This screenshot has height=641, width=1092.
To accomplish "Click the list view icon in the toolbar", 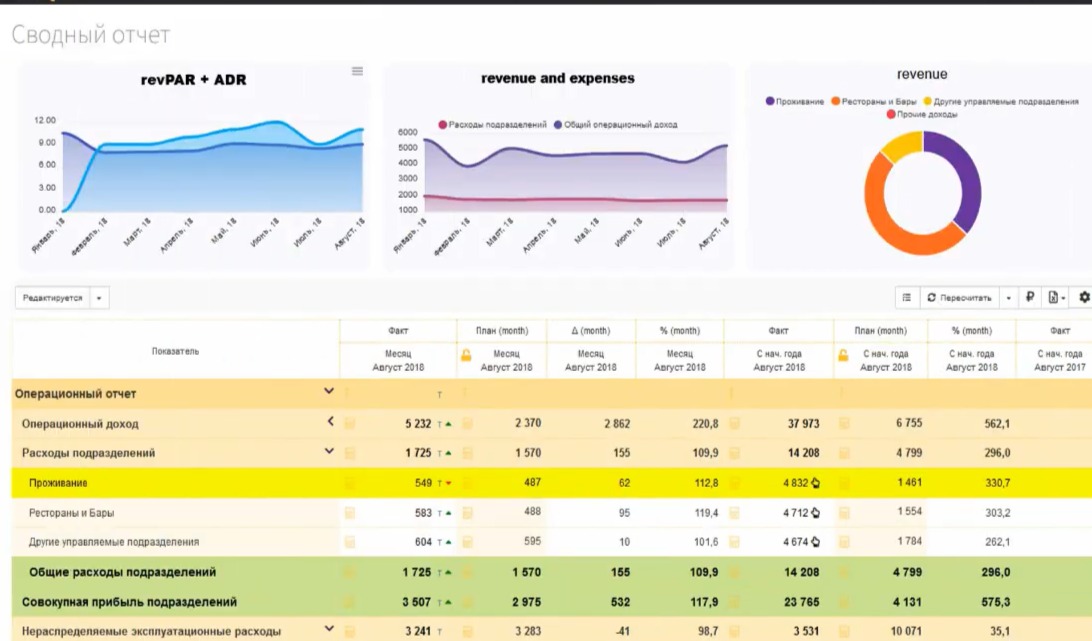I will coord(906,297).
